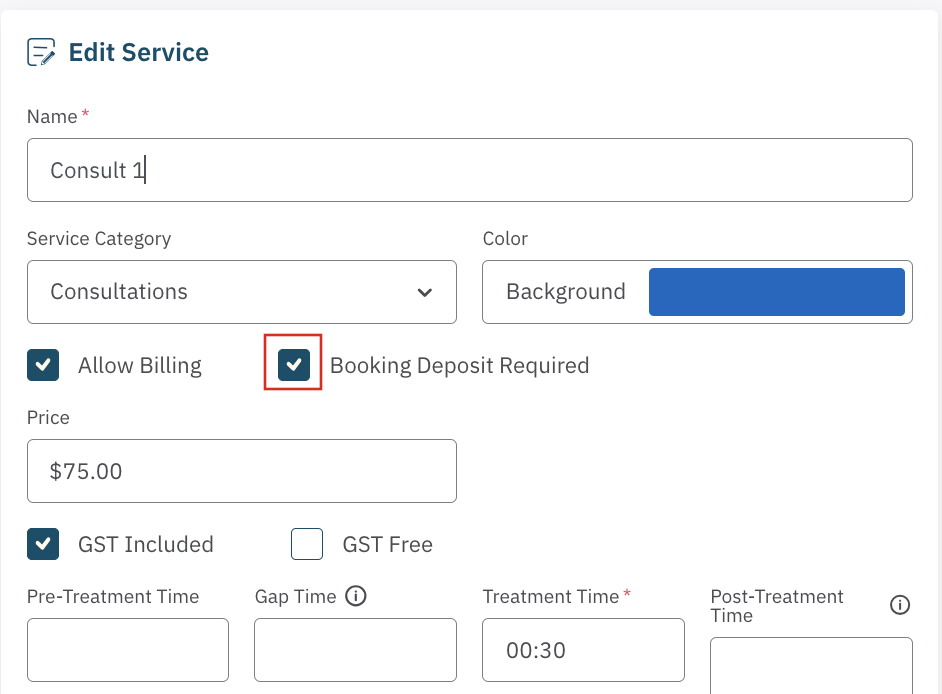Screen dimensions: 942x694
Task: Focus the Name field containing Consult 1
Action: pyautogui.click(x=469, y=170)
